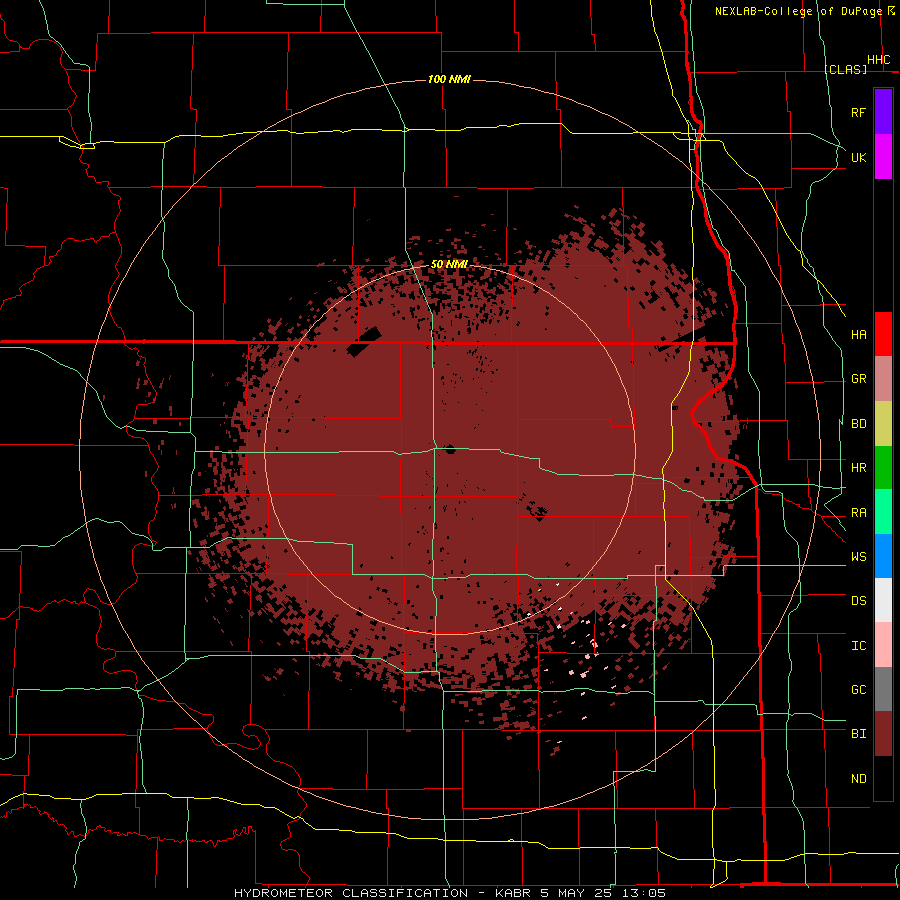Click the 'BI' legend label

pyautogui.click(x=859, y=734)
